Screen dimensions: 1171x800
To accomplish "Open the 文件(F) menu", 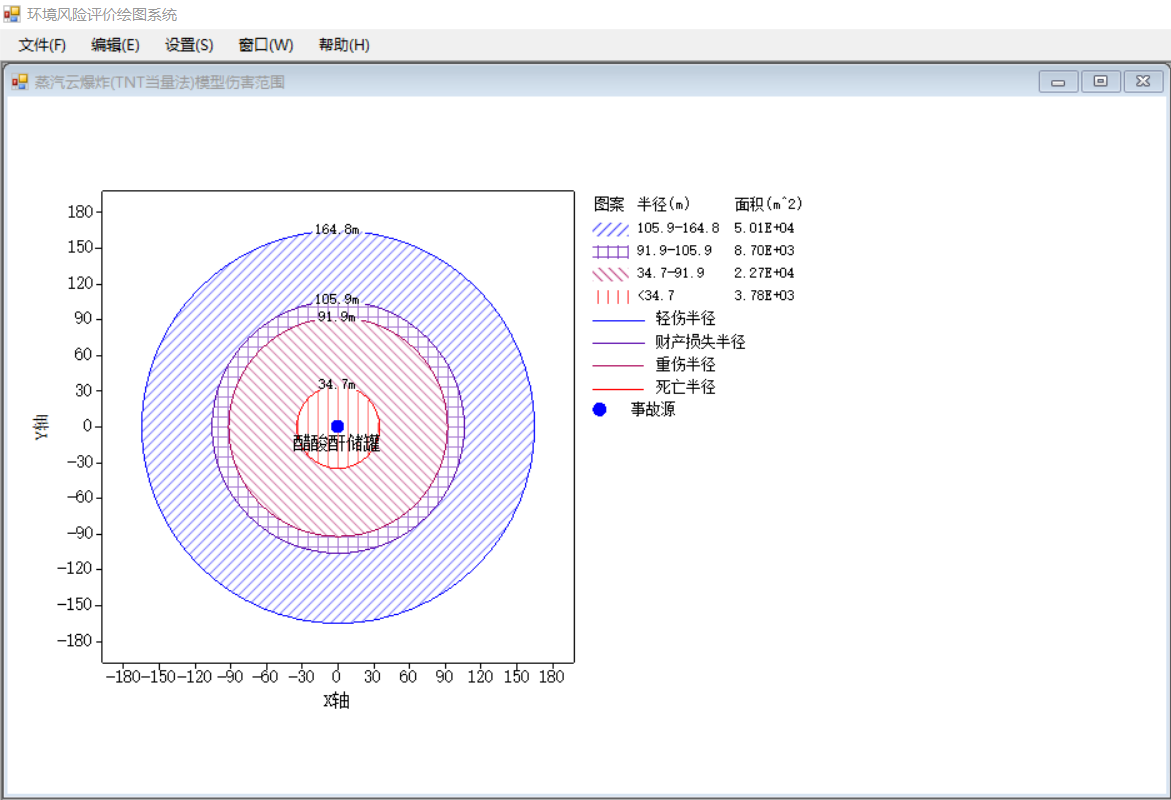I will pyautogui.click(x=43, y=45).
